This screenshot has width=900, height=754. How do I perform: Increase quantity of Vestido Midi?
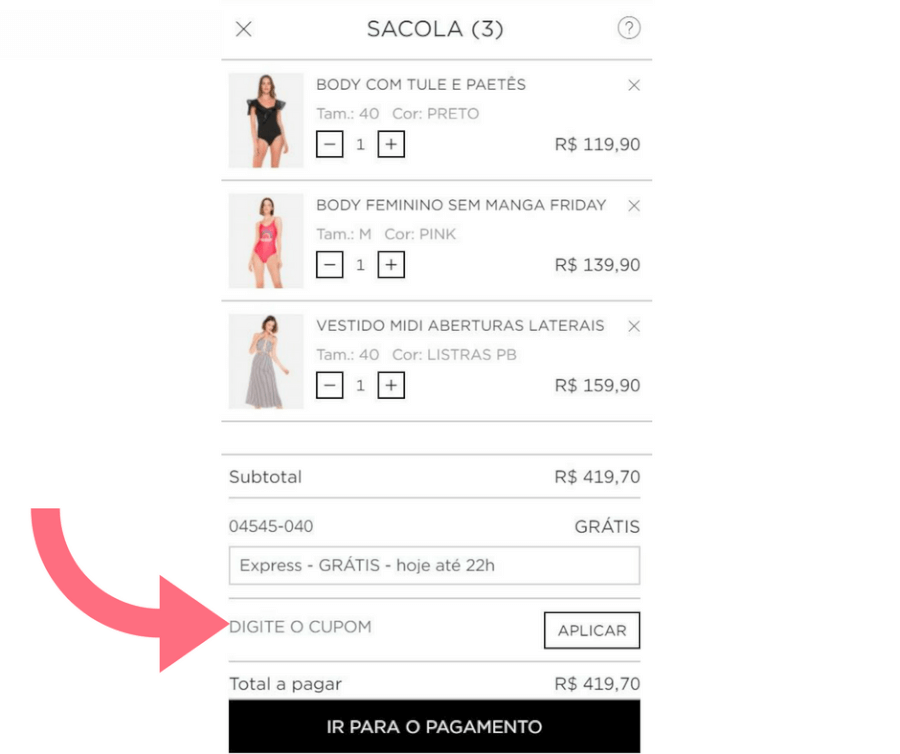pos(391,385)
